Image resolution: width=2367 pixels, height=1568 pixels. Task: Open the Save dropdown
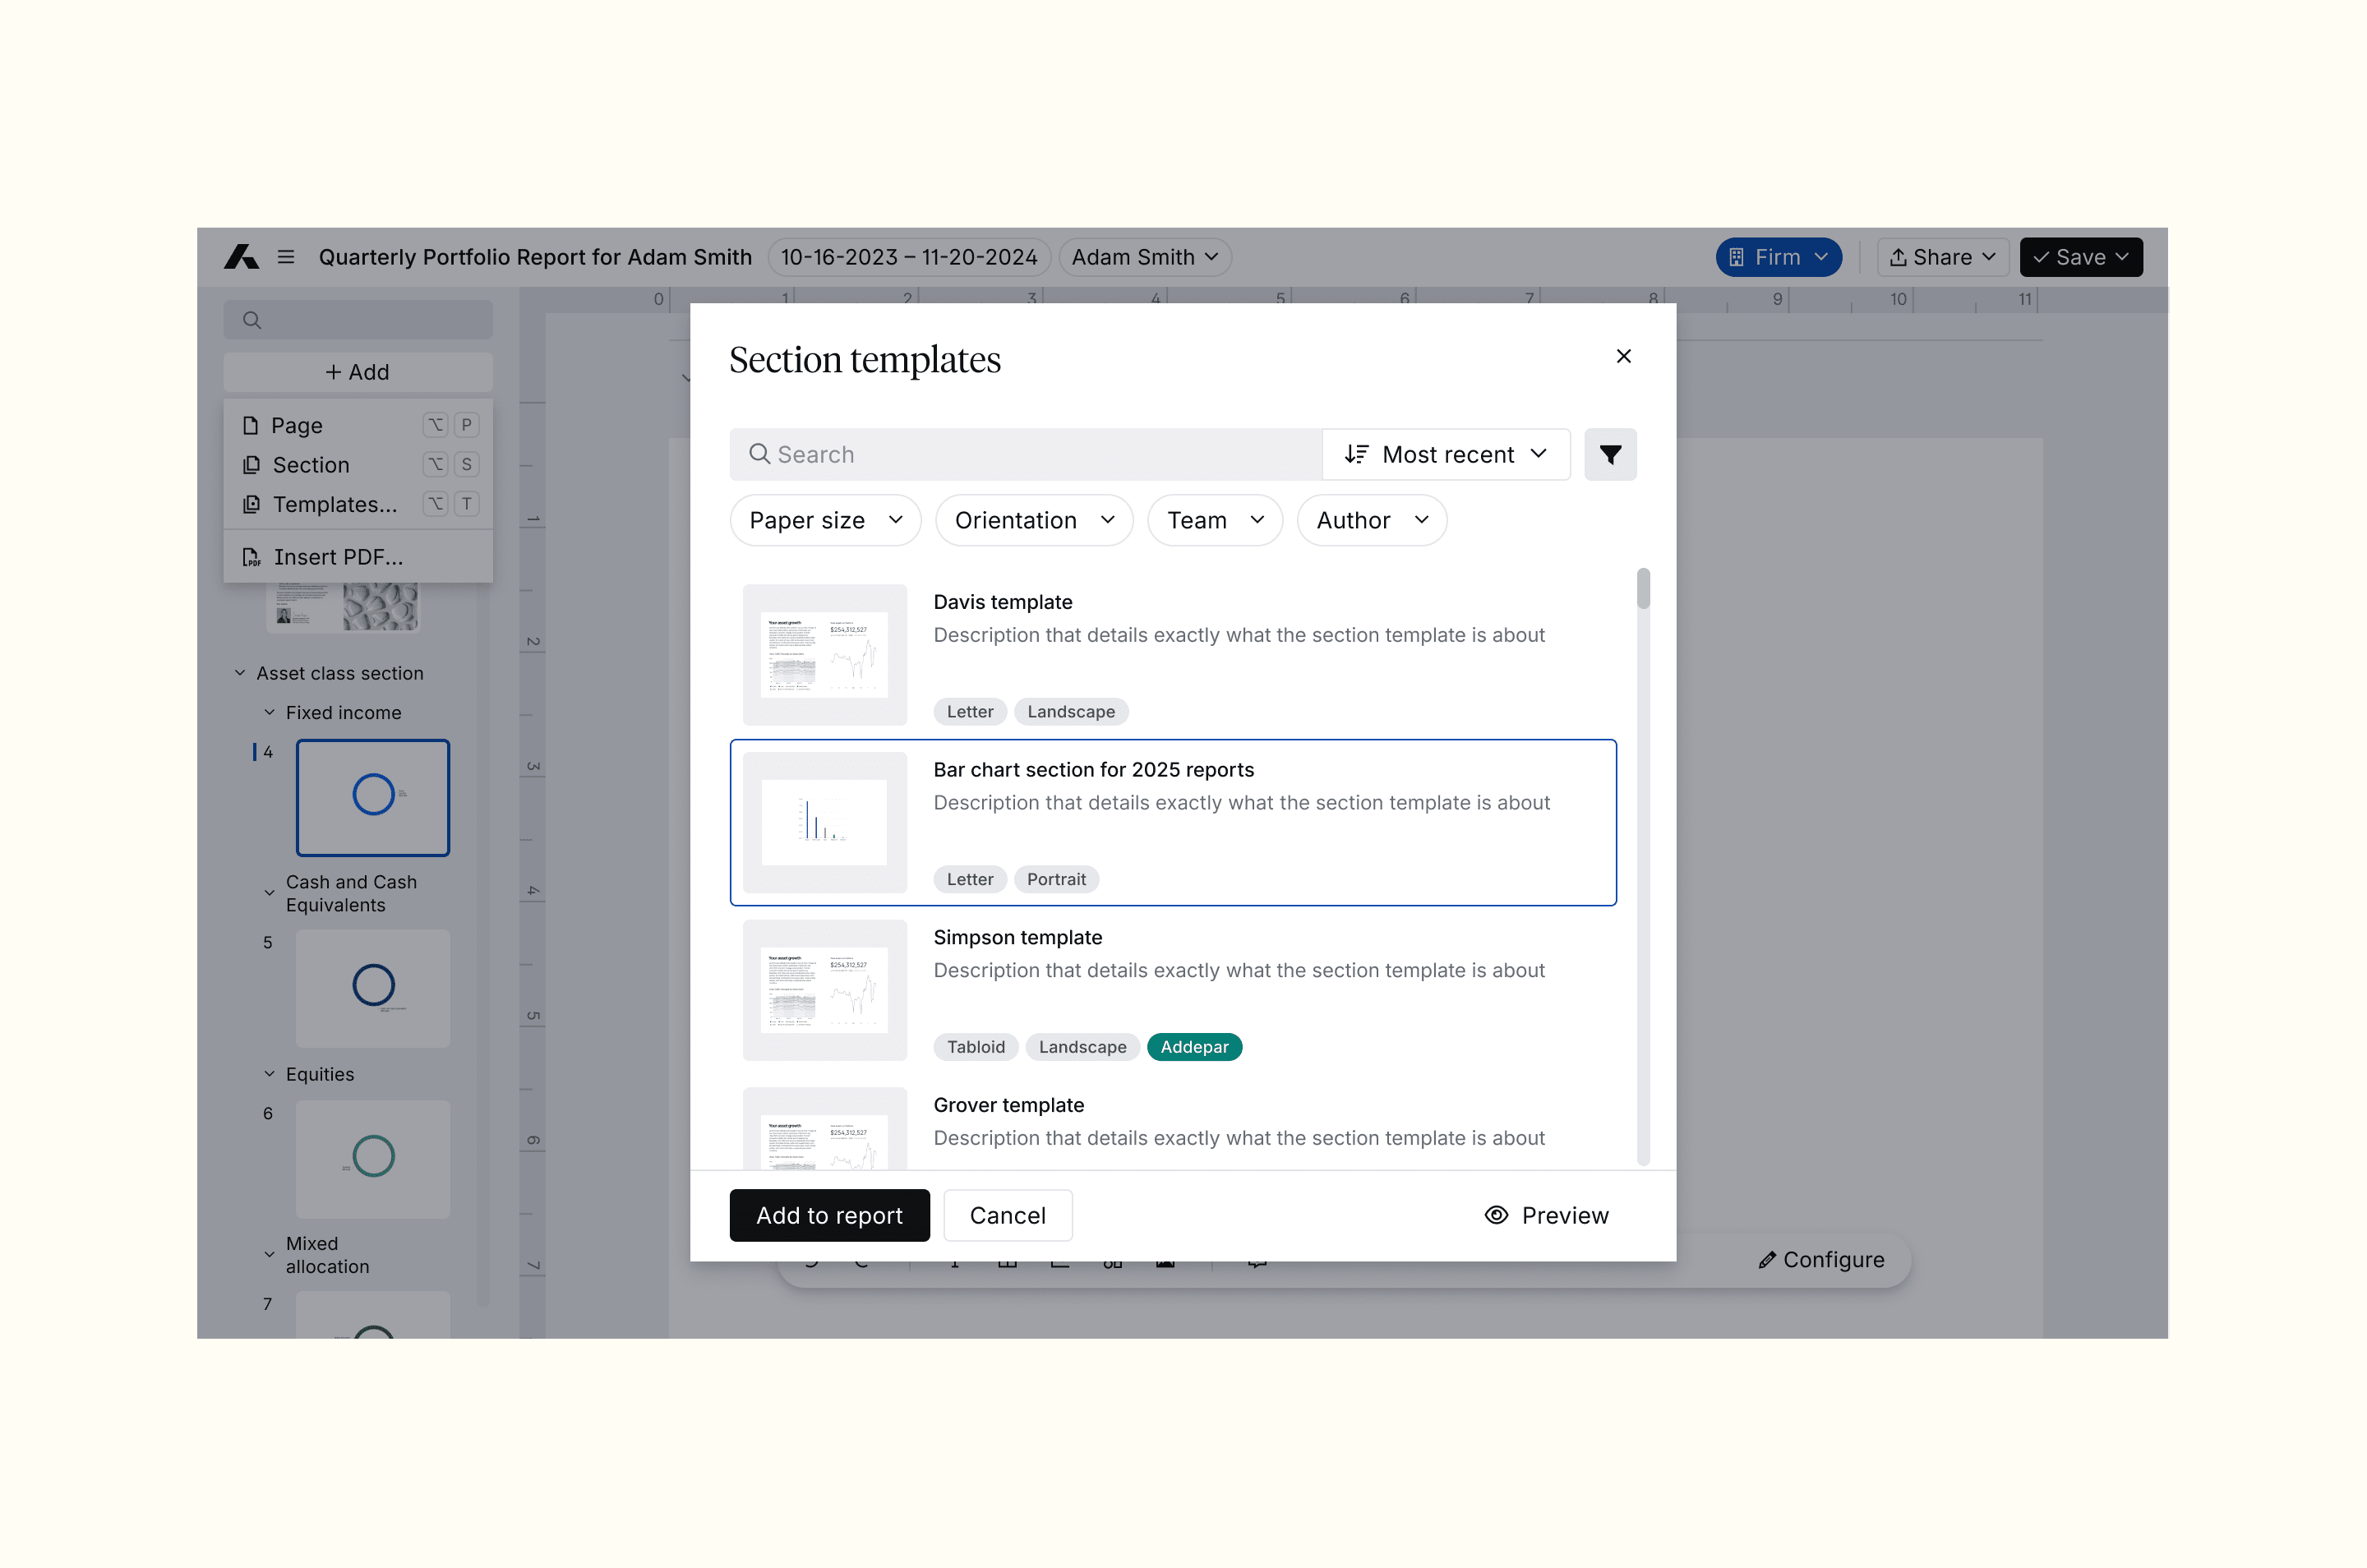click(2081, 257)
